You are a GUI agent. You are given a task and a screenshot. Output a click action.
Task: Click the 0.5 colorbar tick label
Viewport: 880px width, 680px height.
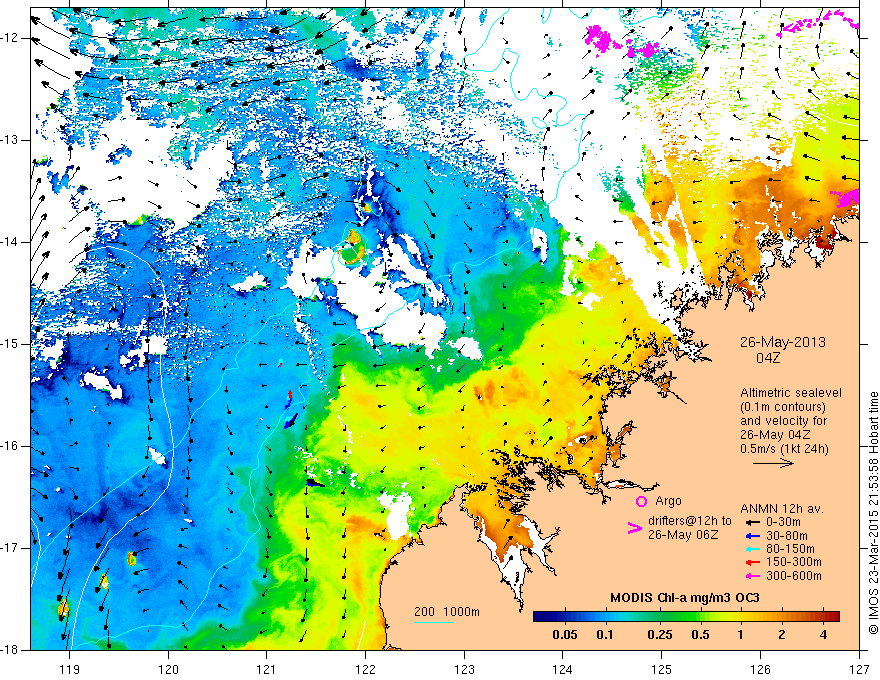tap(700, 635)
